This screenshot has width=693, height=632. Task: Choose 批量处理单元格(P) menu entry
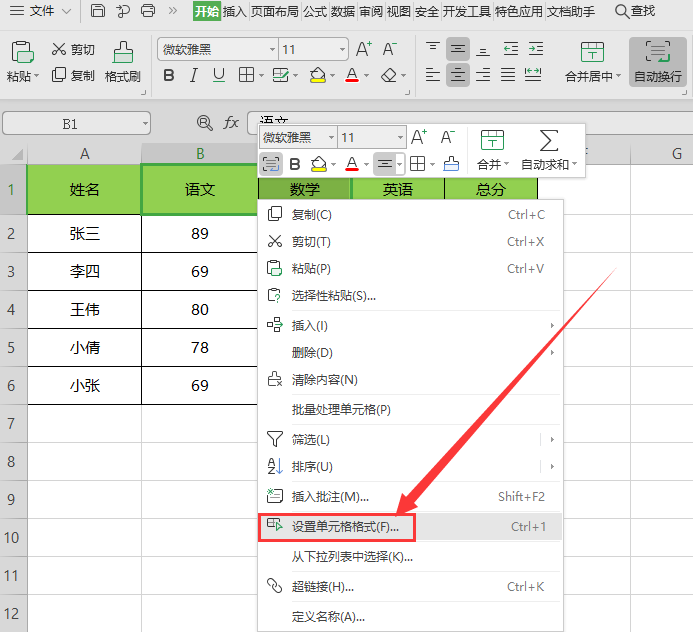410,410
